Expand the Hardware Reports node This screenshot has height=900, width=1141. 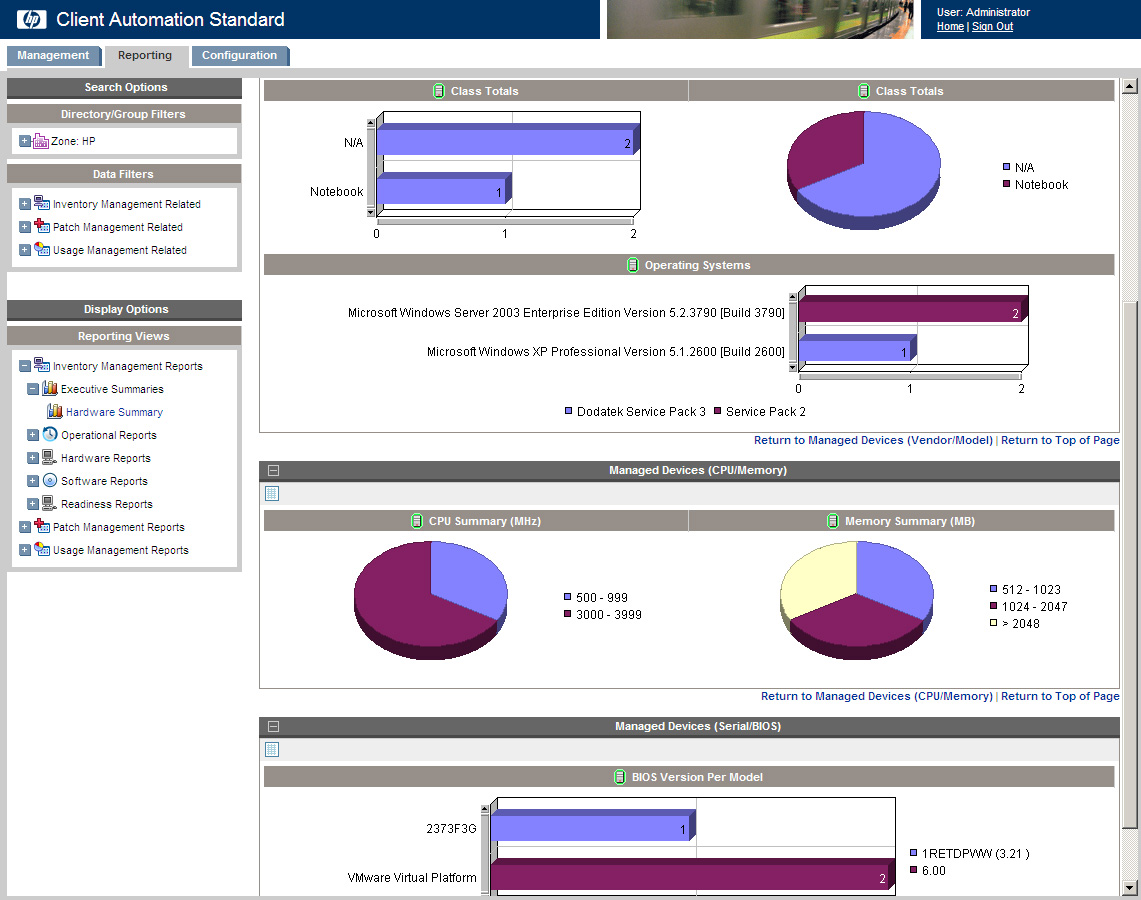[33, 458]
